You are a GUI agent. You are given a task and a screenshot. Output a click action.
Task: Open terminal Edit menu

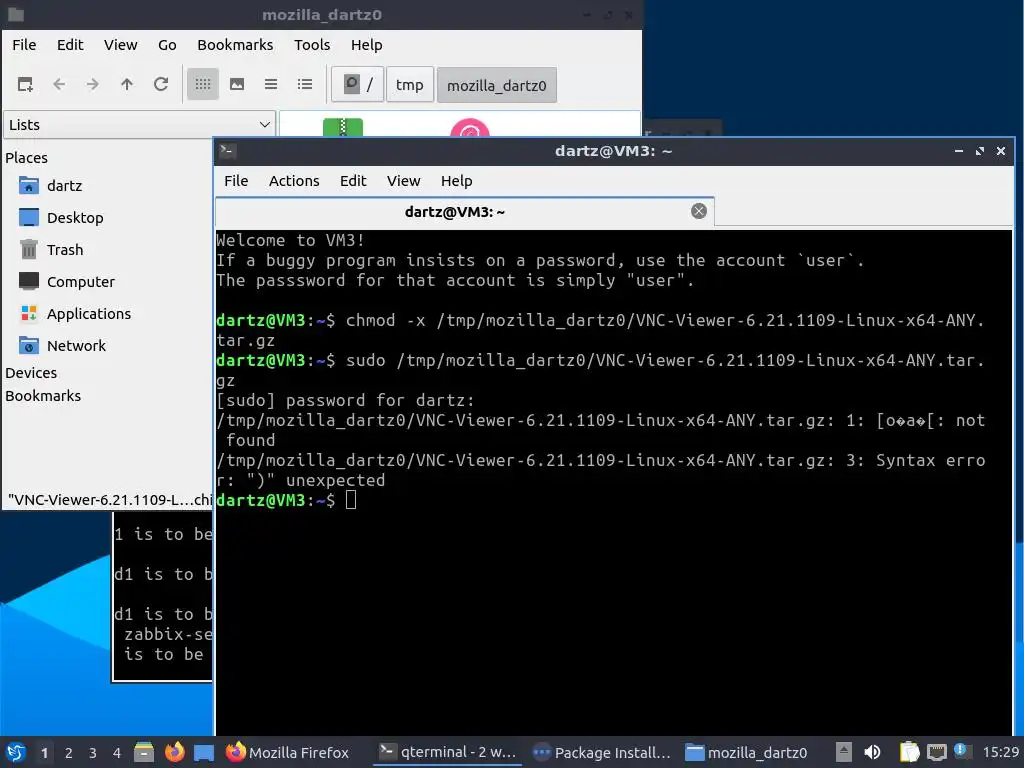(353, 181)
